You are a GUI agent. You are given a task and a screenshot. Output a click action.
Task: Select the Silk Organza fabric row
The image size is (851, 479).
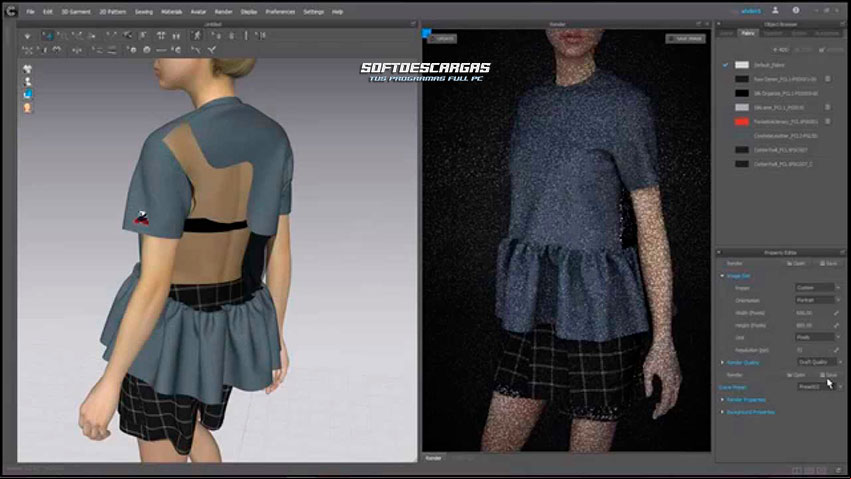(x=778, y=93)
